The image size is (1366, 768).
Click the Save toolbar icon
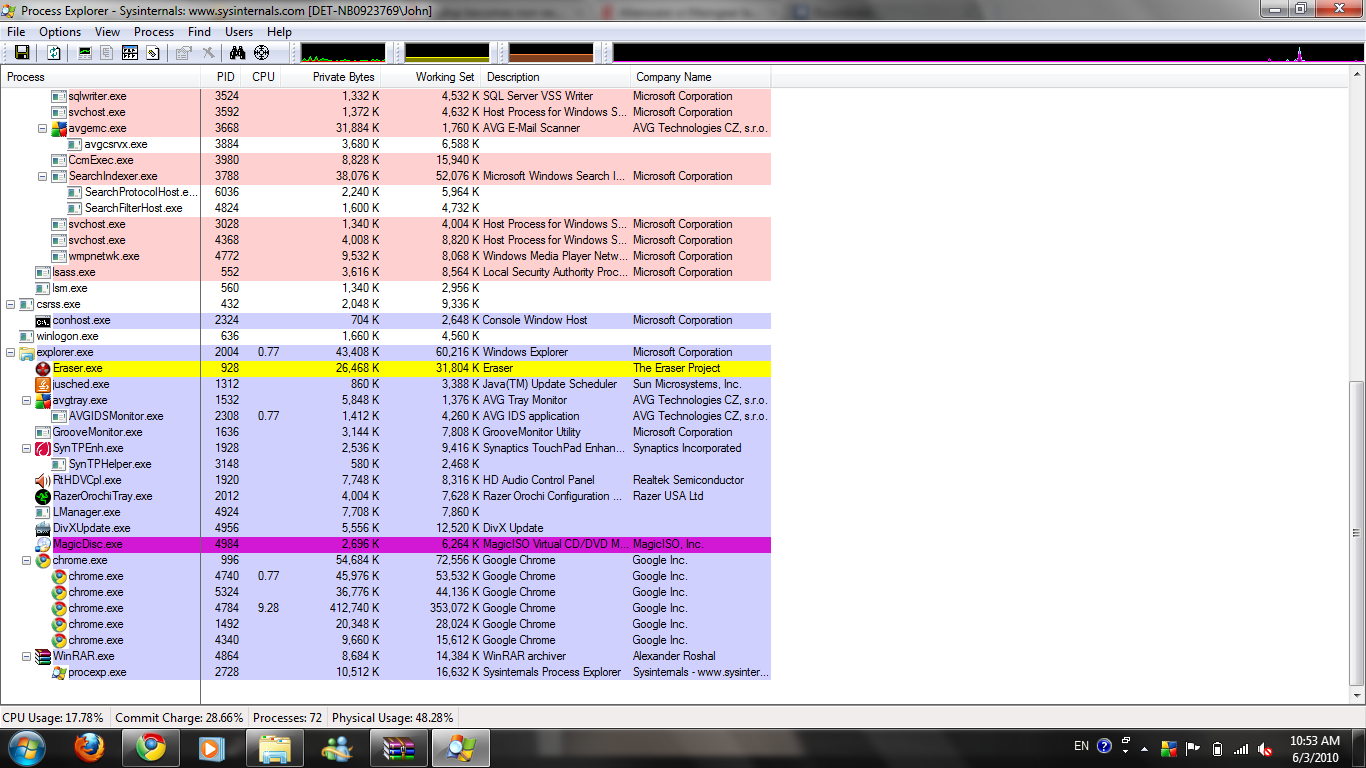point(22,53)
